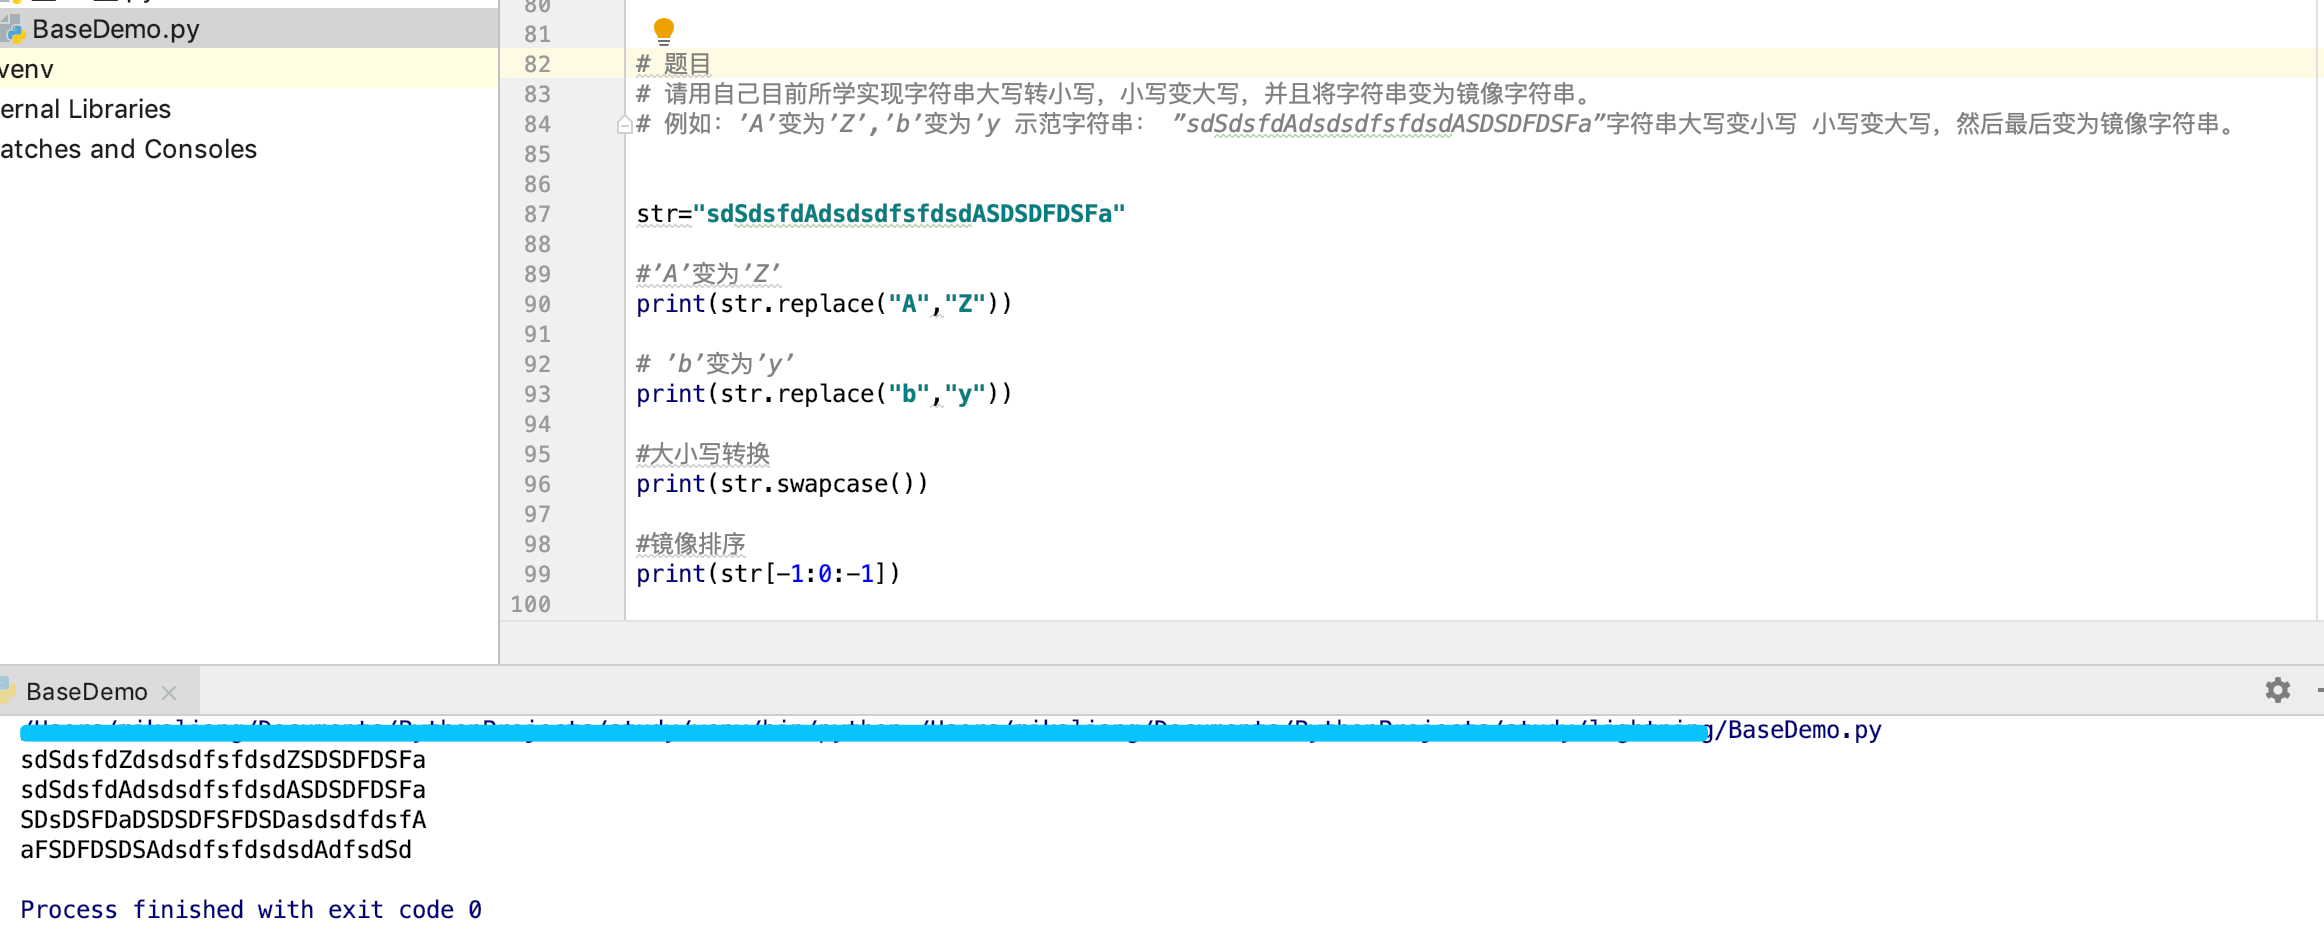Screen dimensions: 2324x934
Task: Click the "Process finished with exit code 0" line
Action: 250,910
